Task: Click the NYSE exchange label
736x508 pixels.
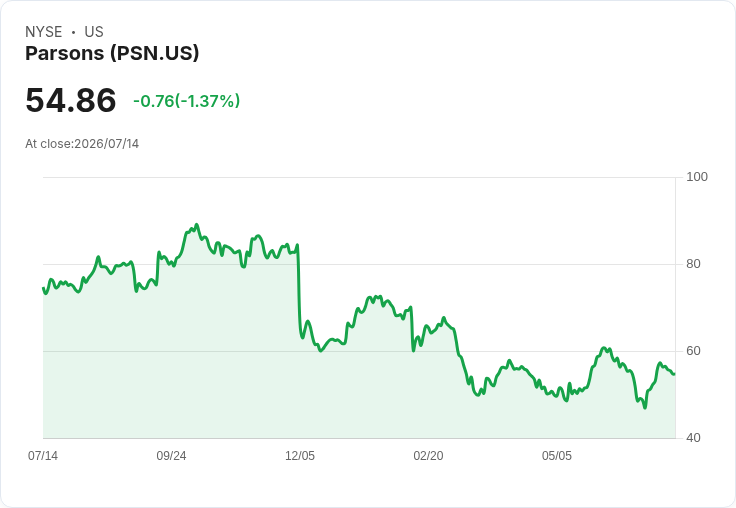Action: pos(44,32)
